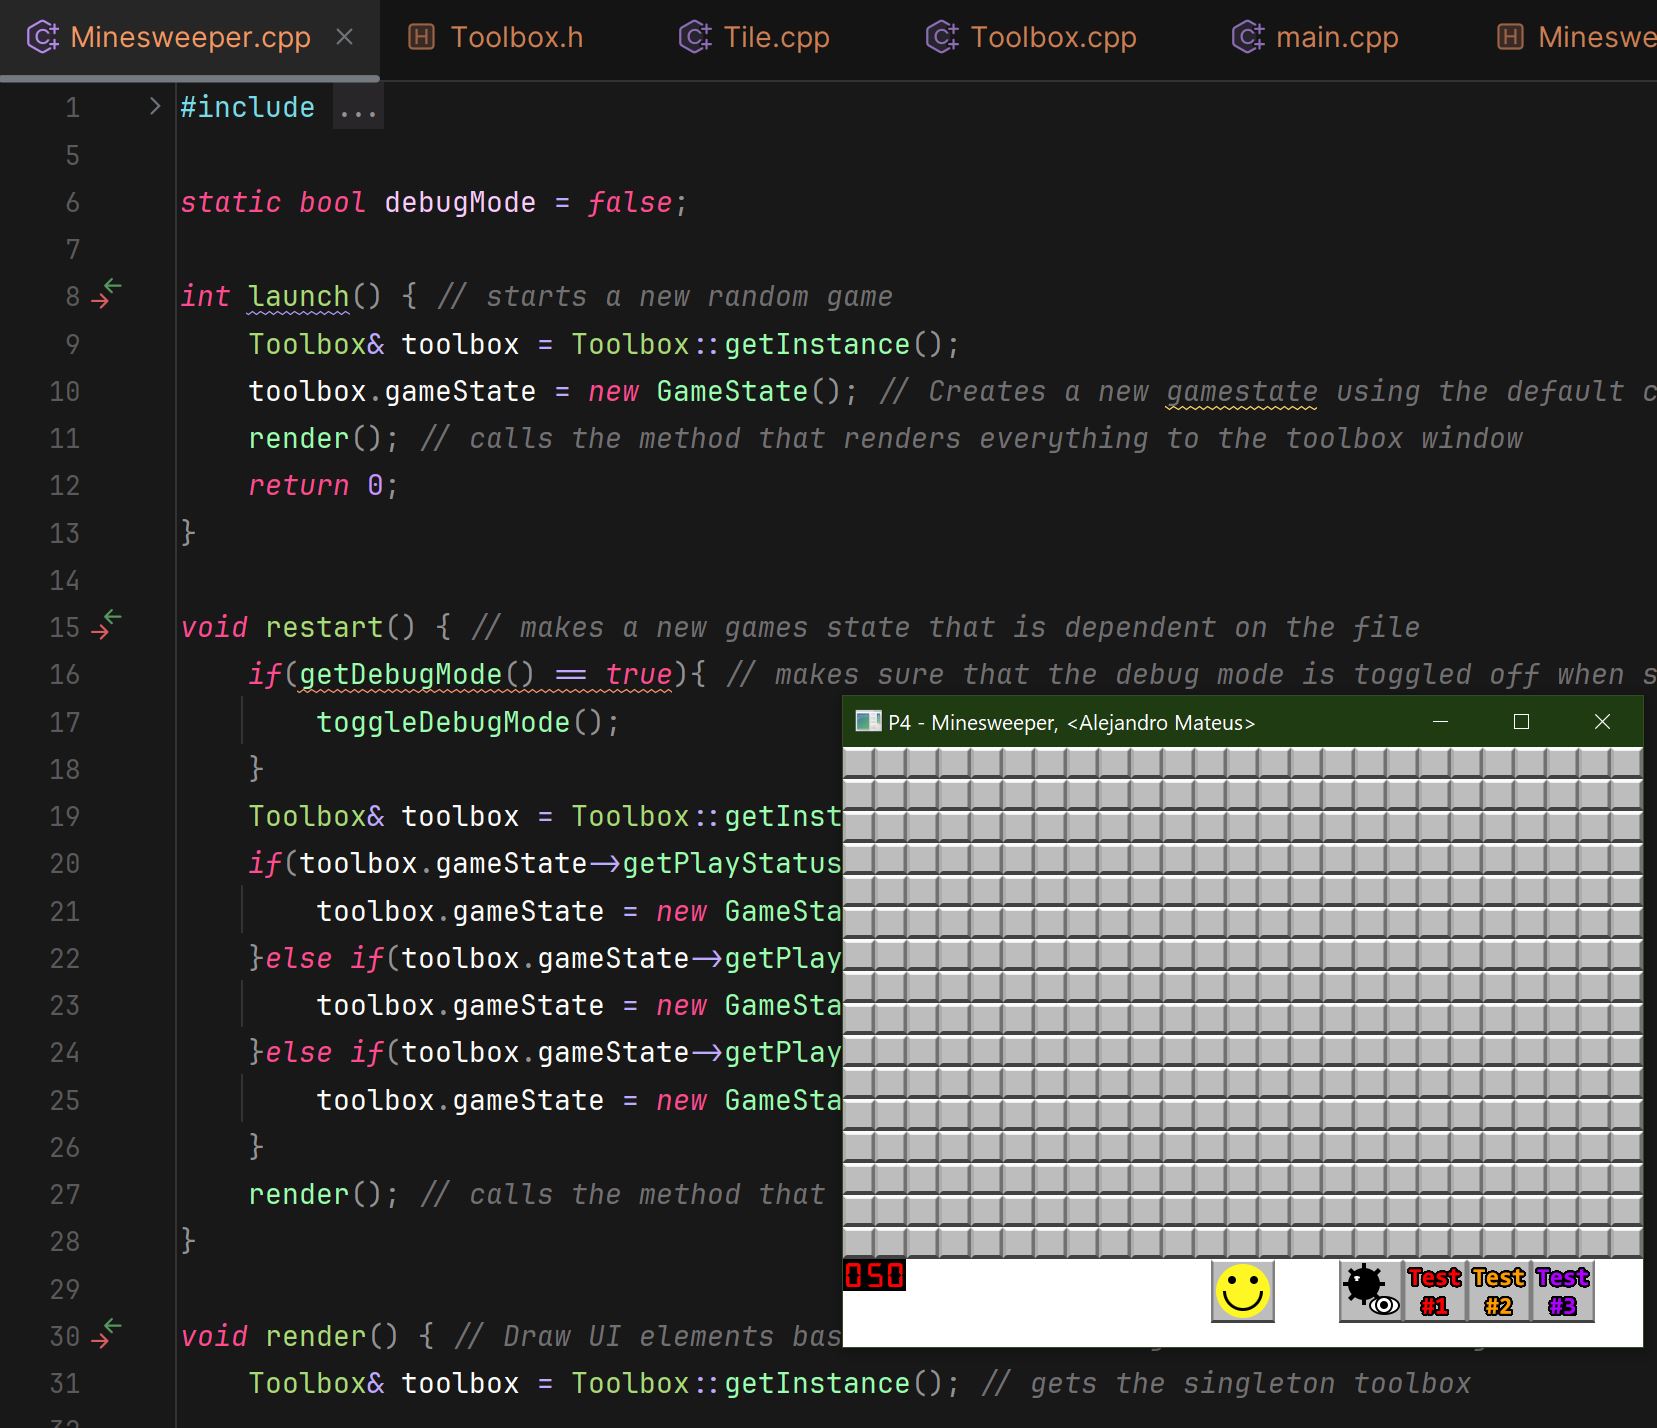Click the smiley face new game button
Screen dimensions: 1657x1428
[x=1242, y=1291]
